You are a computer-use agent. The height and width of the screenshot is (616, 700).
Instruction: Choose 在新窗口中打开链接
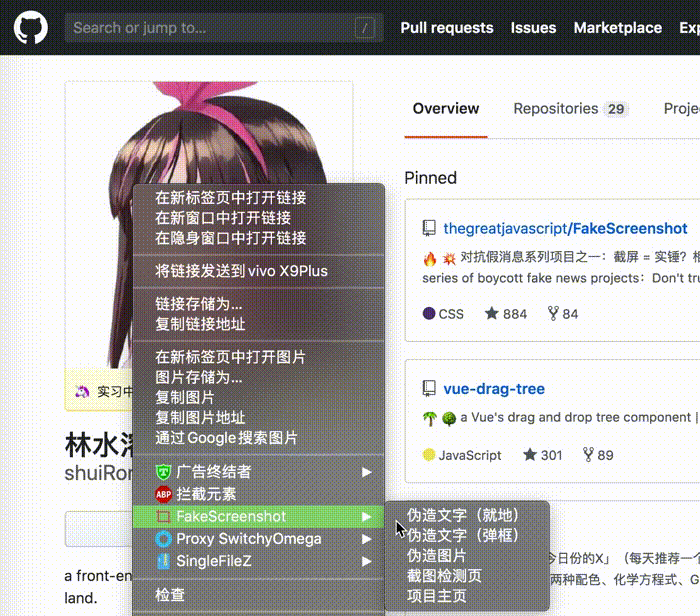[x=259, y=218]
